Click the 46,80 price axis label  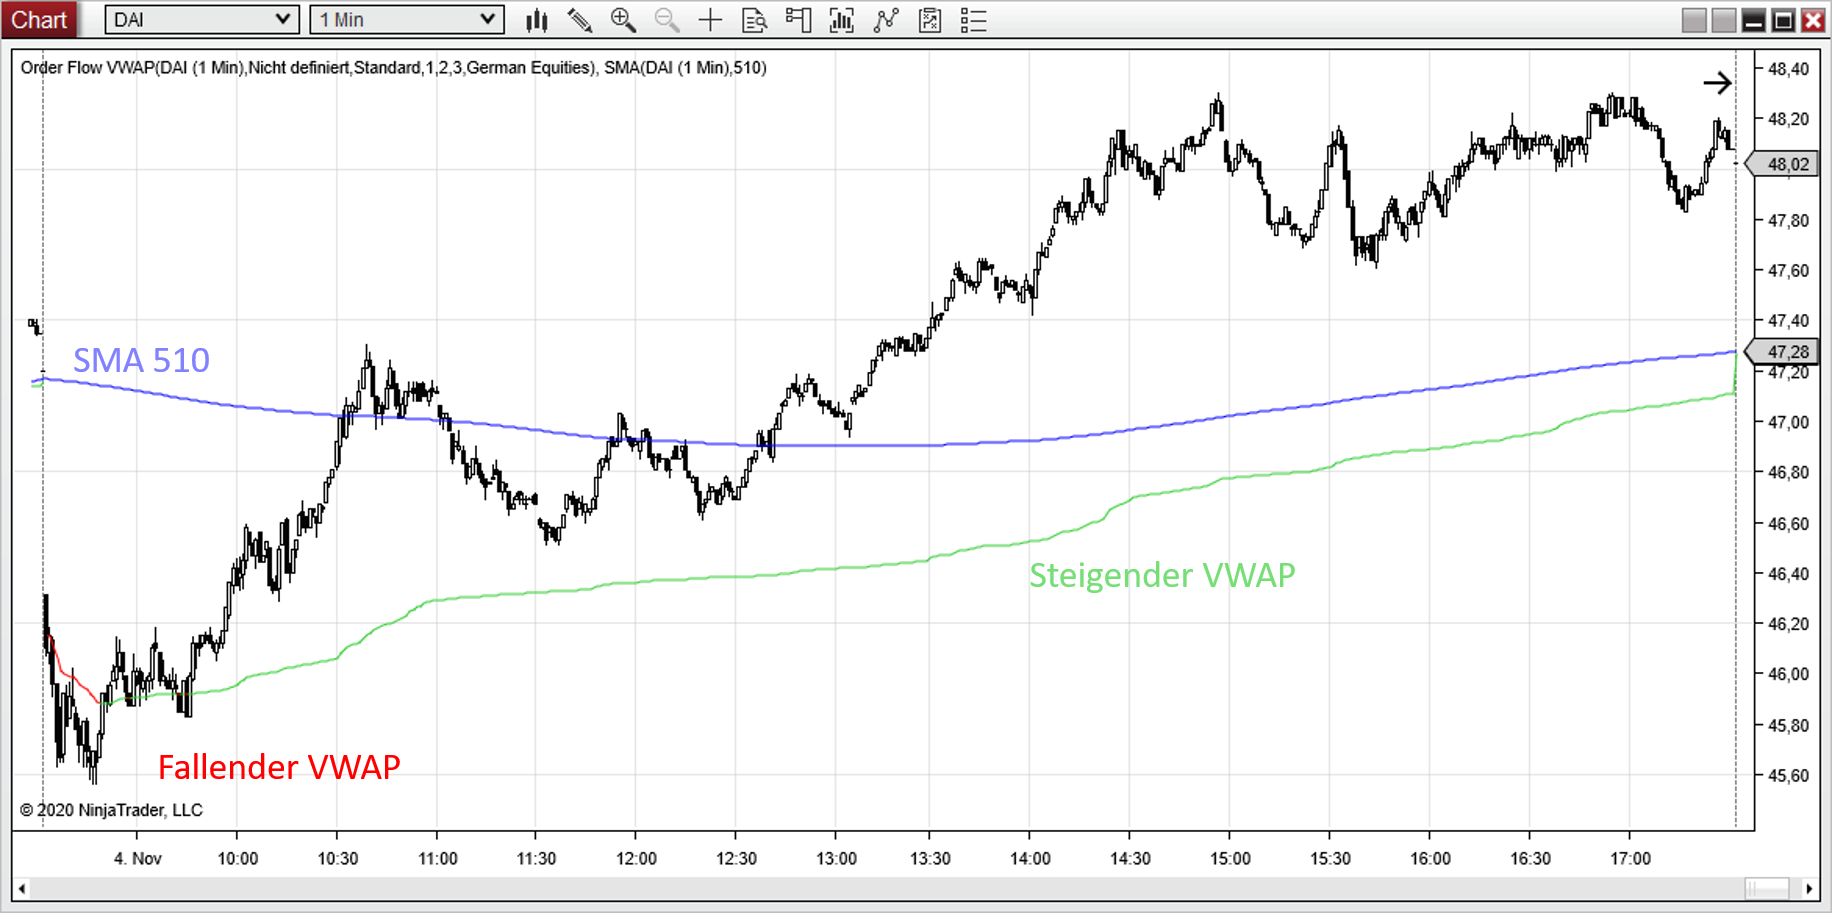tap(1788, 472)
